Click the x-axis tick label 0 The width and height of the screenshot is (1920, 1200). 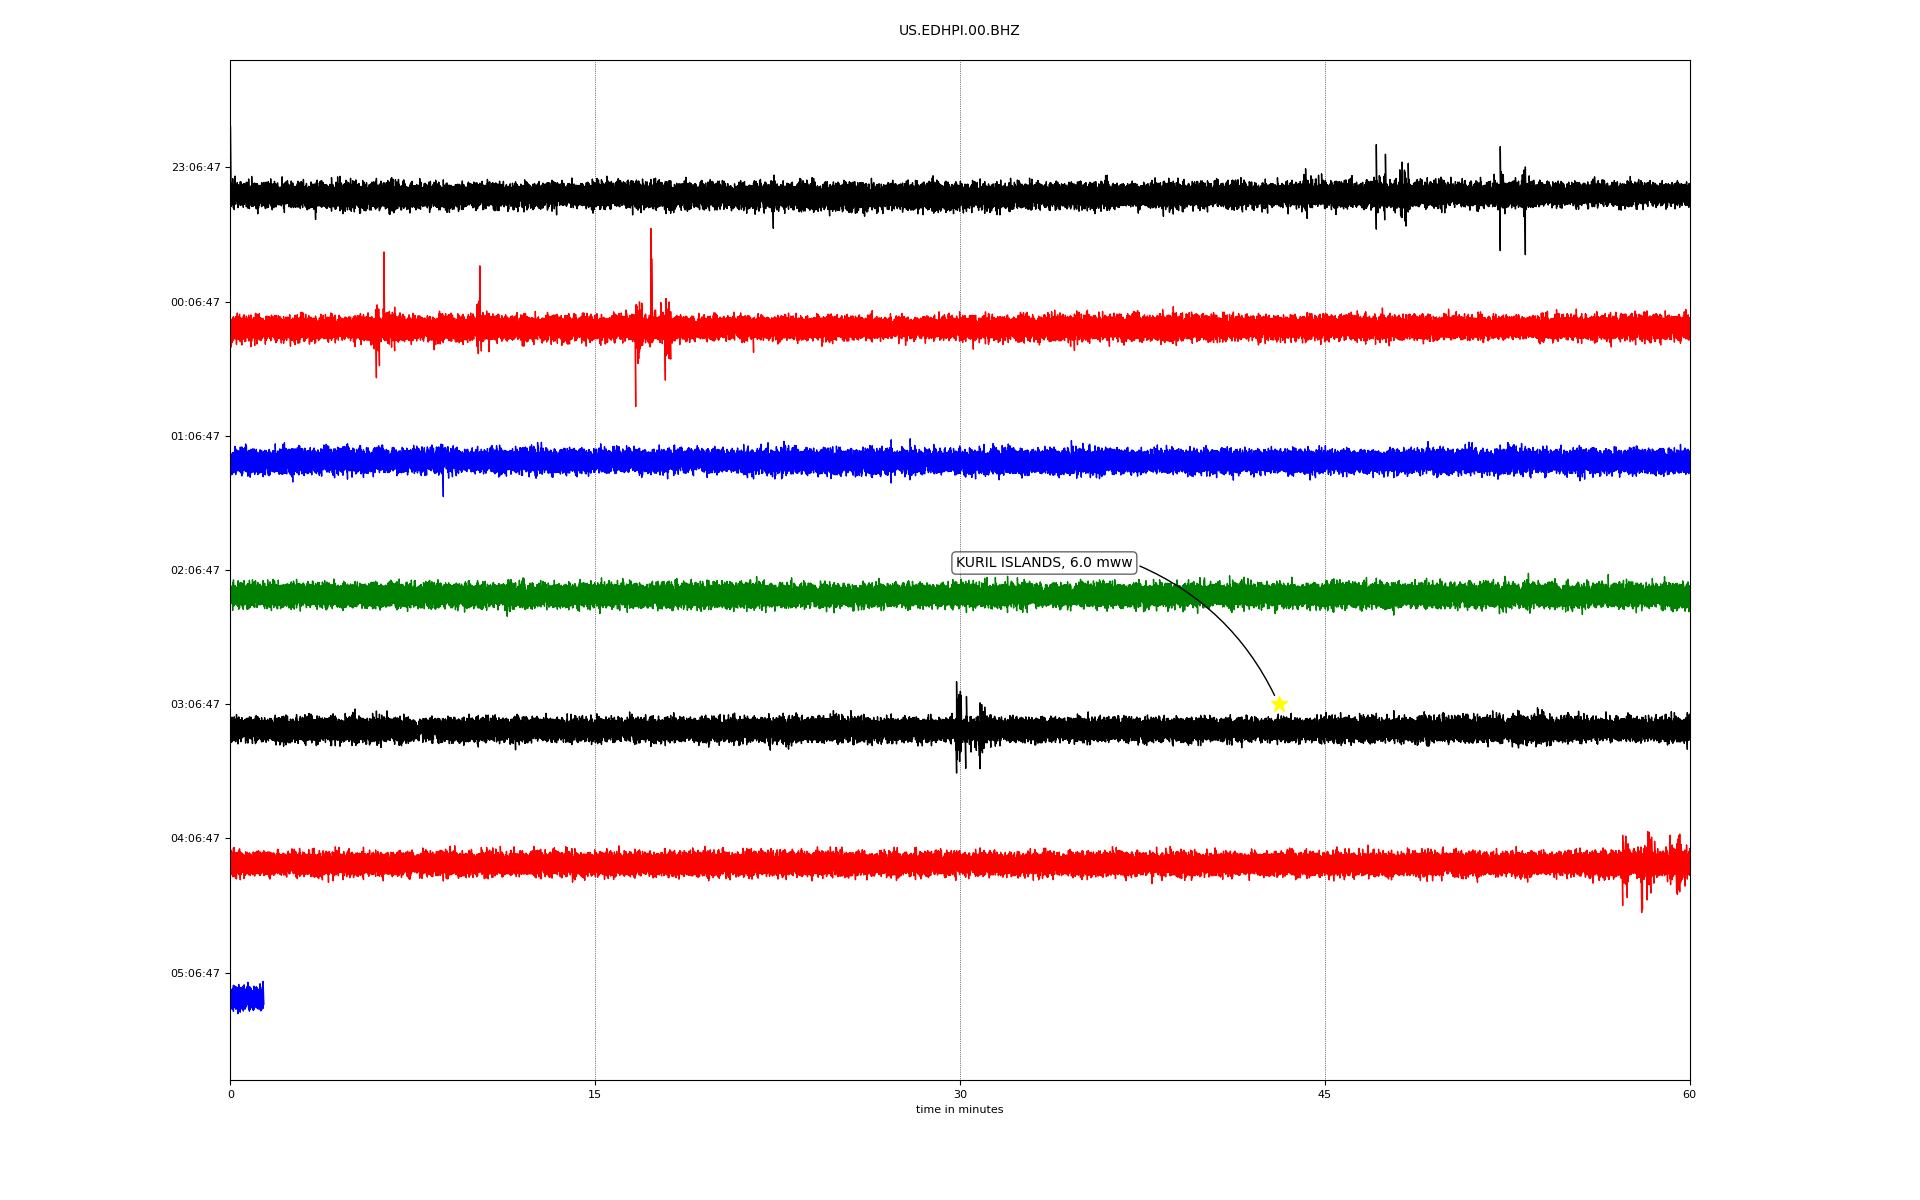[231, 1095]
